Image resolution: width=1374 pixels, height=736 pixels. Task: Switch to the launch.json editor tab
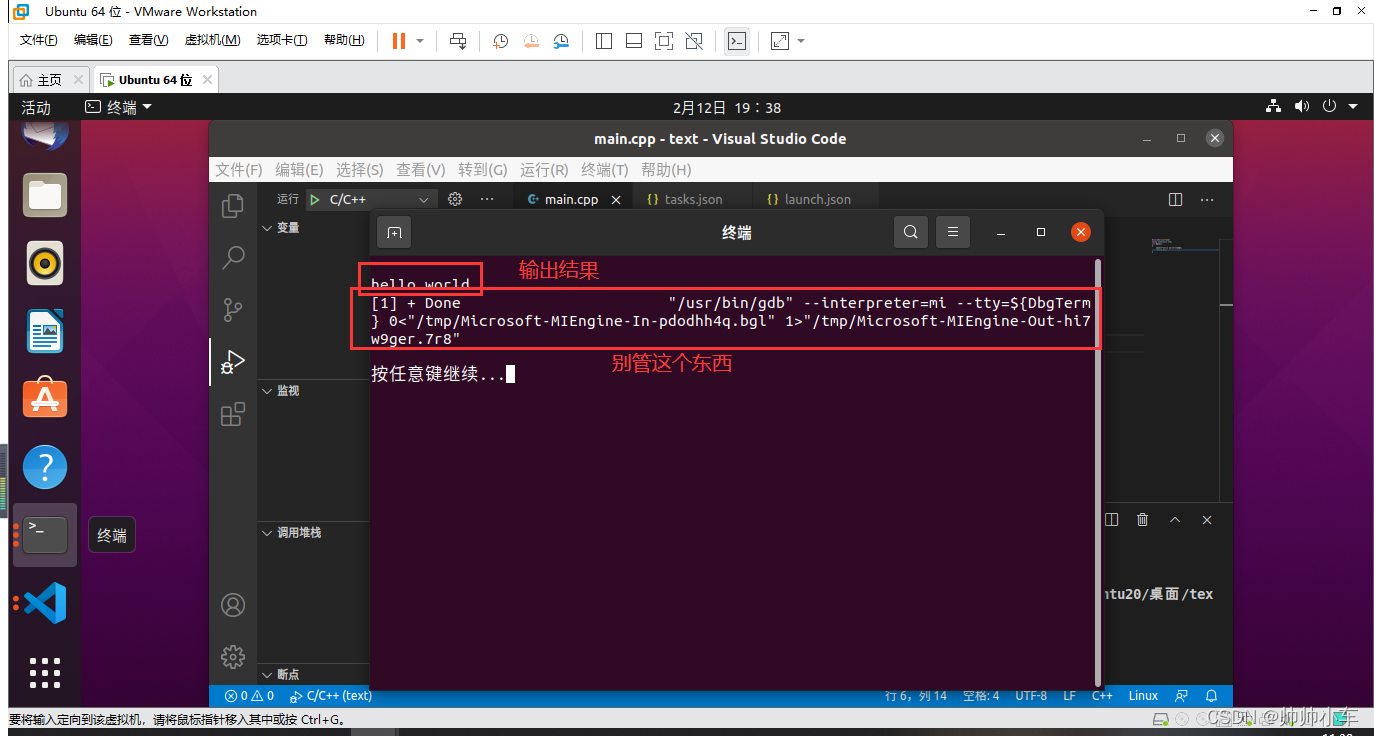click(x=808, y=199)
